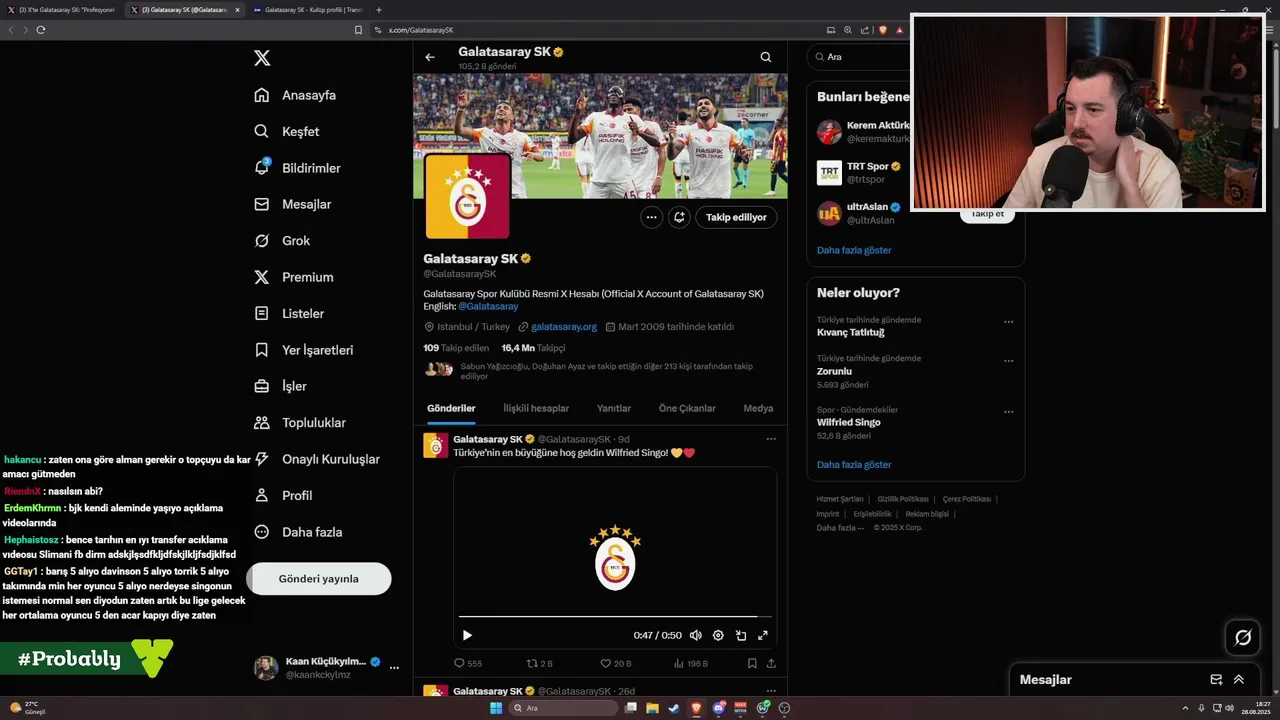The width and height of the screenshot is (1280, 720).
Task: Switch to İlişkili hesaplar tab
Action: pos(536,408)
